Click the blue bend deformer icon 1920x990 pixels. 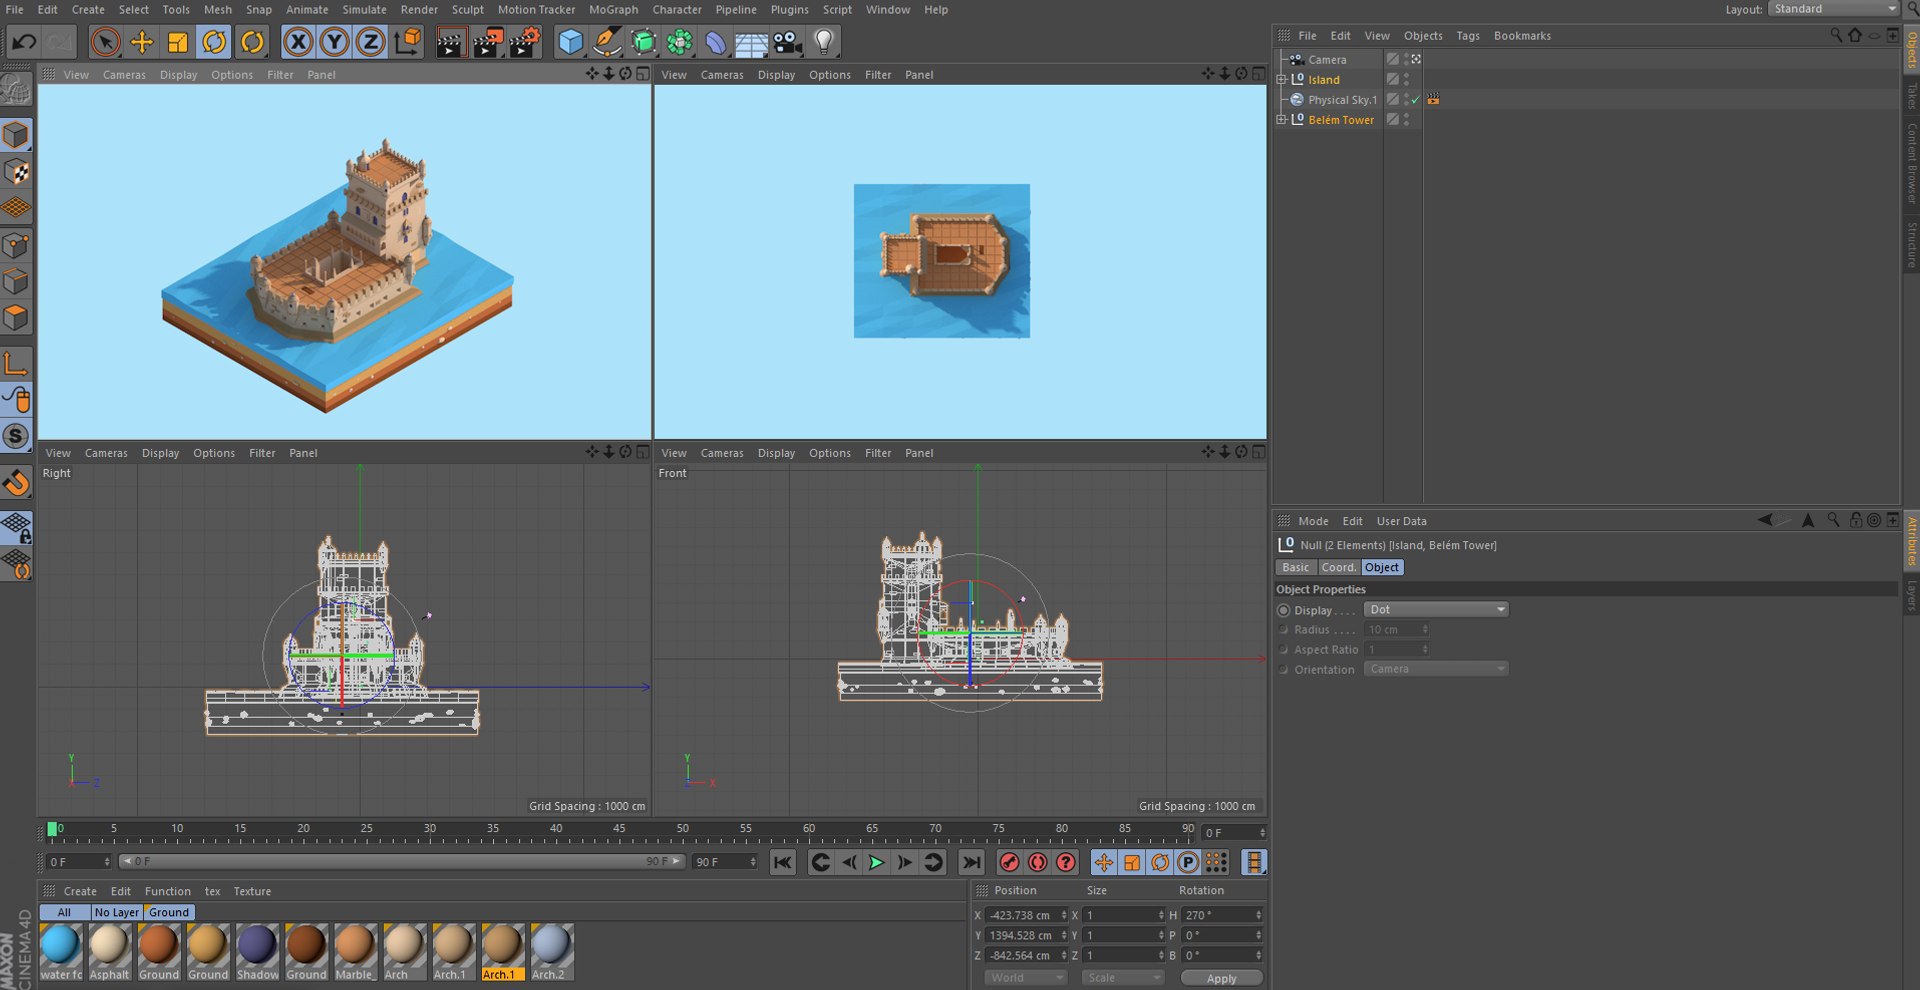tap(716, 42)
